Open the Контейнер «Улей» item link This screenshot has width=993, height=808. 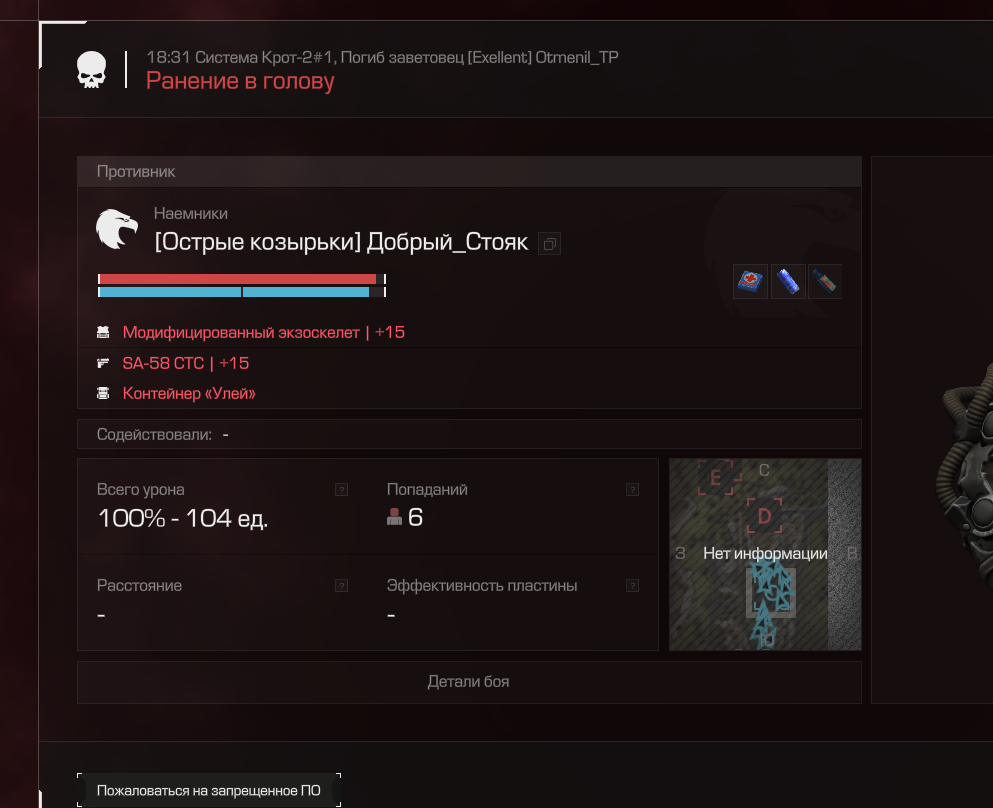tap(189, 393)
